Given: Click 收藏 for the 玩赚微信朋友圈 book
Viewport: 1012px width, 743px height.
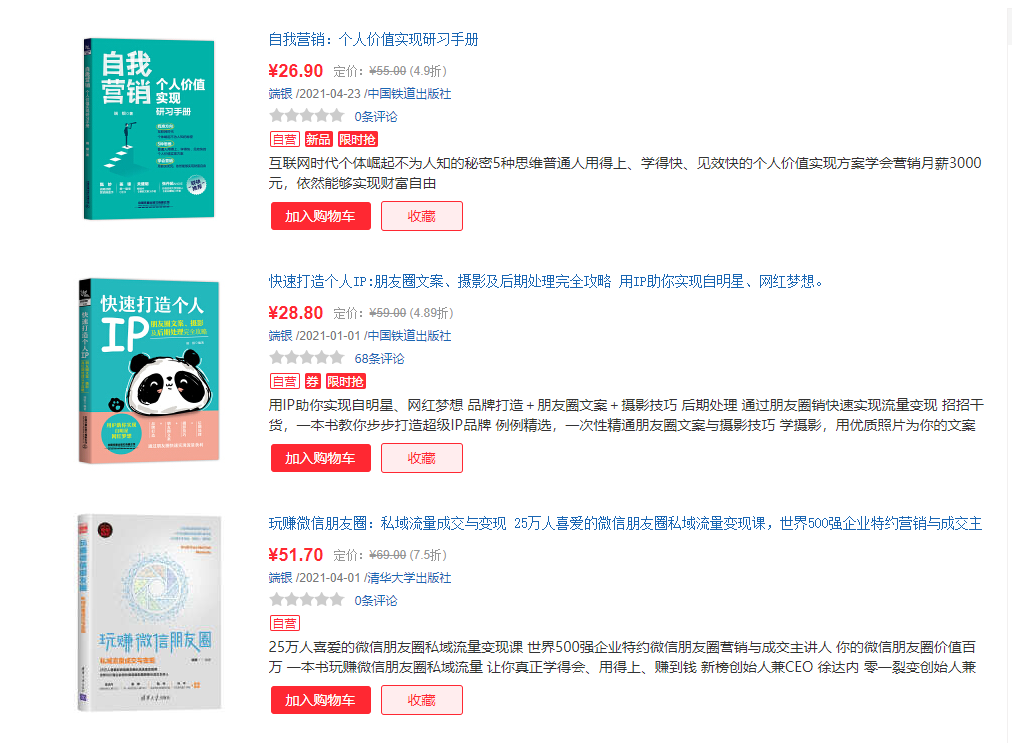Looking at the screenshot, I should [421, 700].
